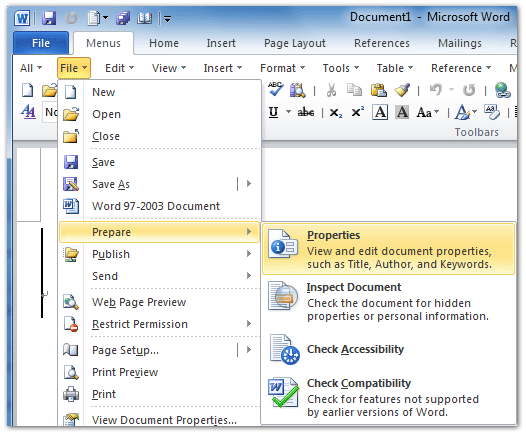526x434 pixels.
Task: Click the Research binoculars icon
Action: click(x=297, y=90)
